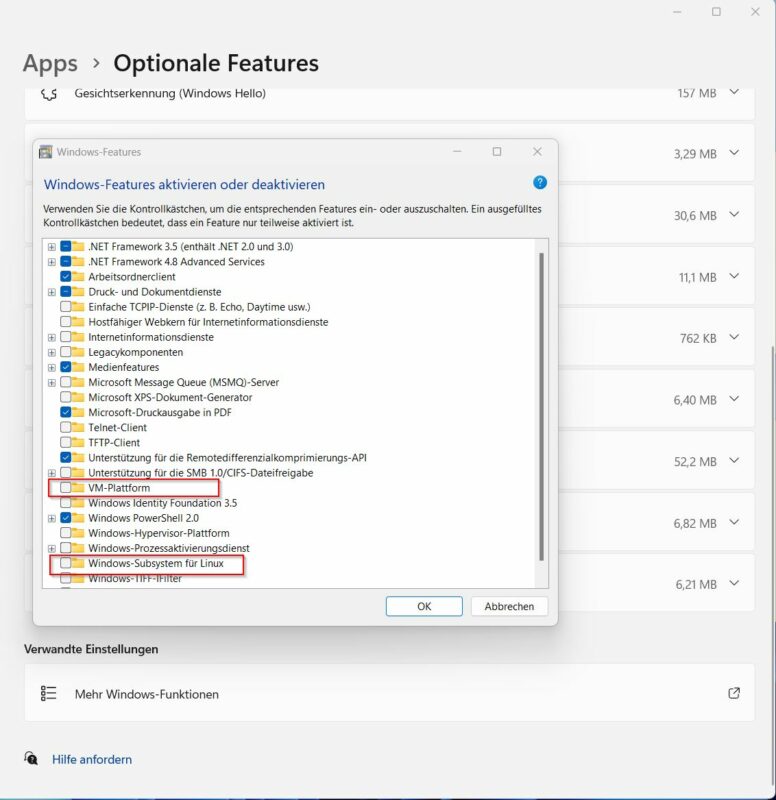Click the Windows-Features title bar icon
This screenshot has height=800, width=776.
pyautogui.click(x=44, y=151)
